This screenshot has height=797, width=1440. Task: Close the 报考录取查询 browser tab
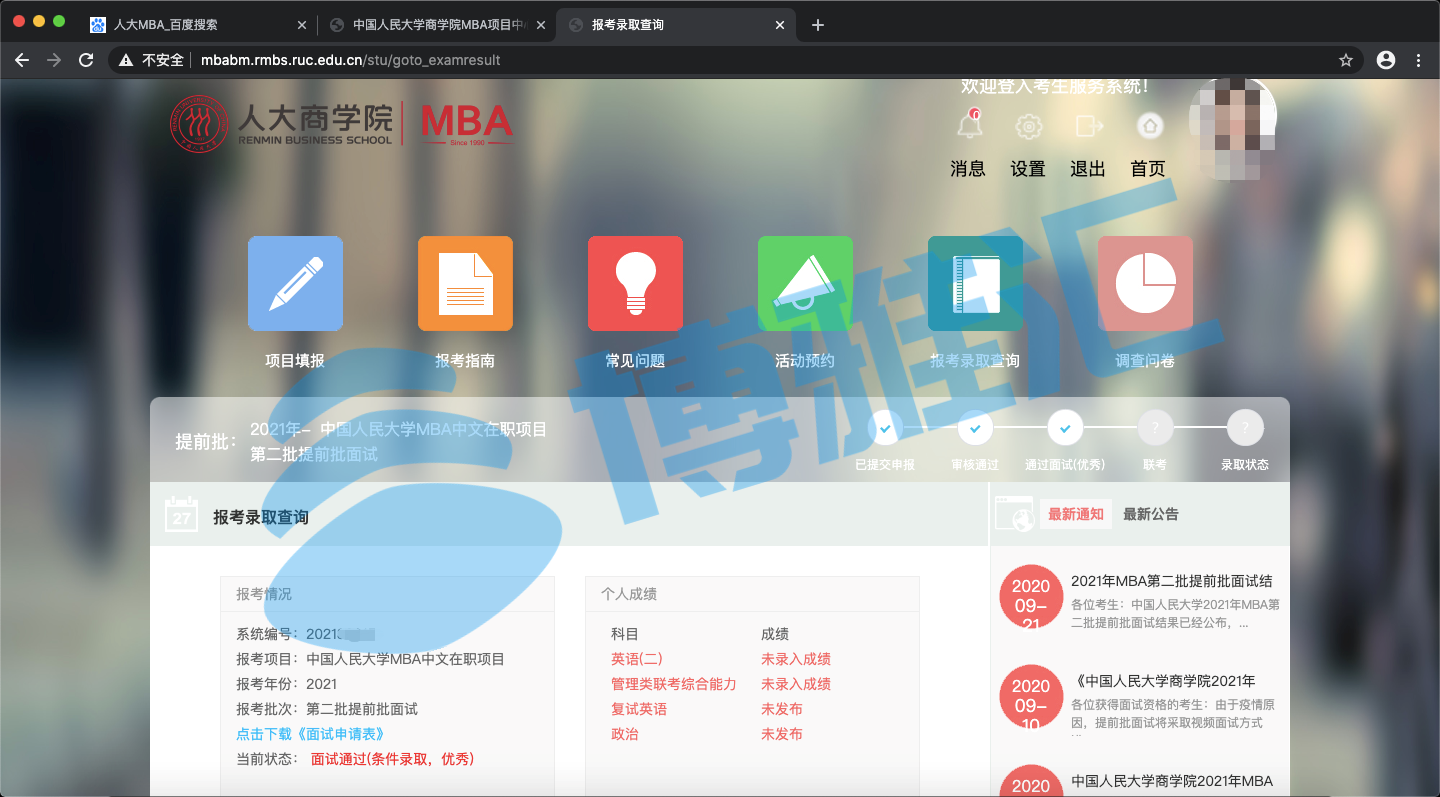pos(780,25)
